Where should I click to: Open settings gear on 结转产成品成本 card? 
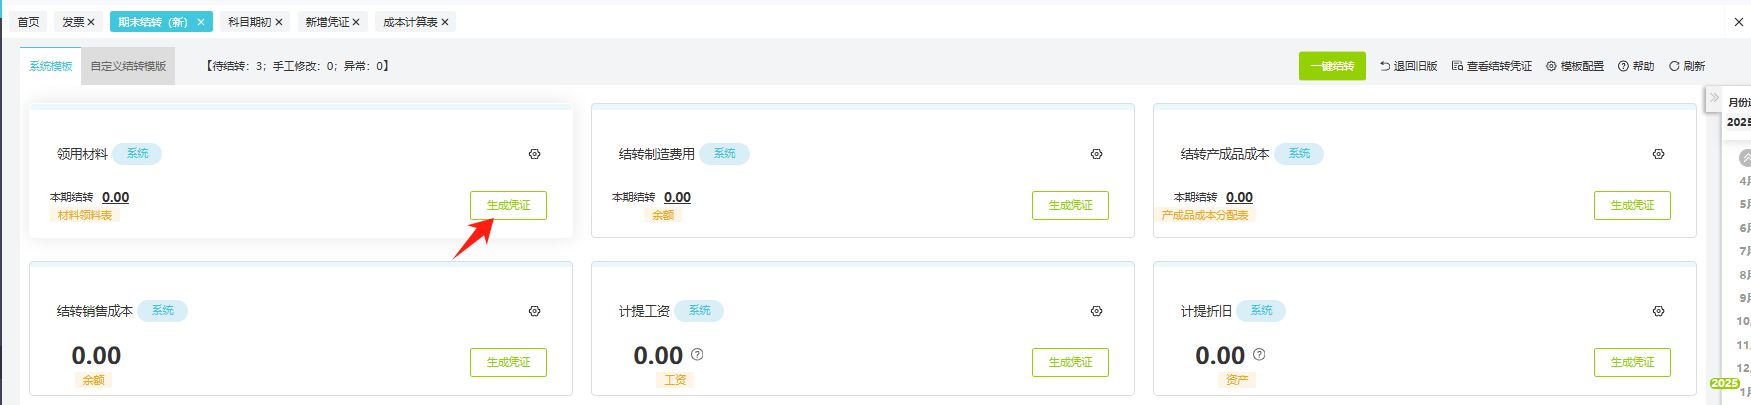coord(1658,154)
